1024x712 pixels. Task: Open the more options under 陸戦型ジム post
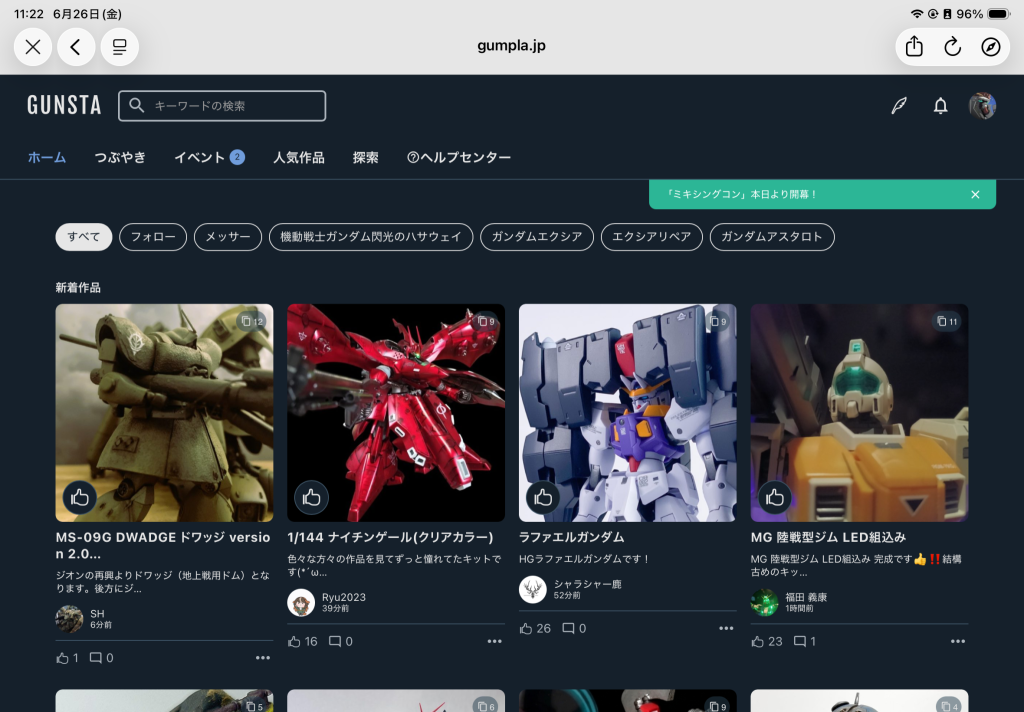[958, 642]
